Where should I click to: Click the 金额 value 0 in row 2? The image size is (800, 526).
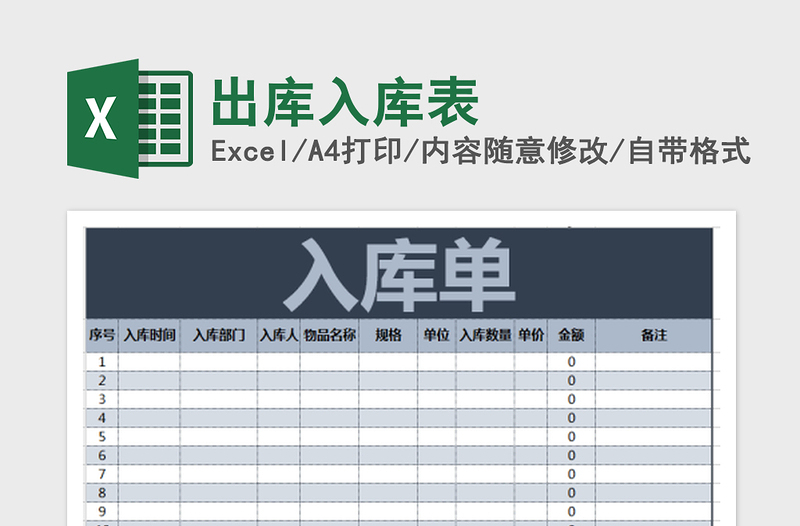click(x=571, y=381)
